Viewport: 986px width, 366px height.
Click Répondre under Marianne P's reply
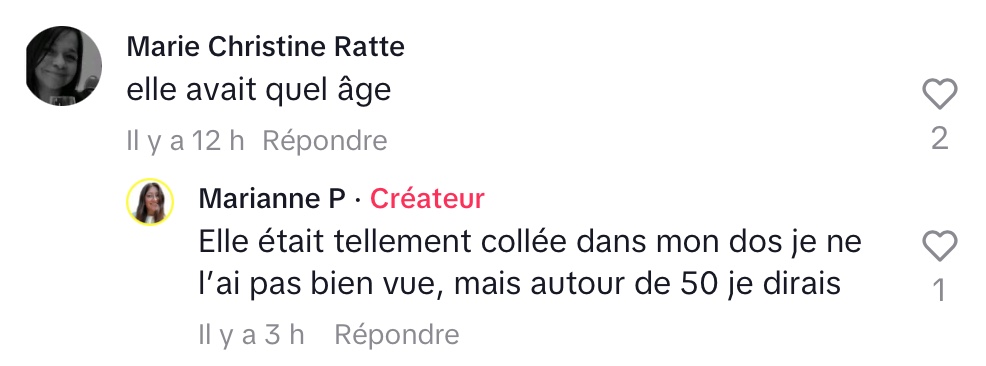[396, 335]
